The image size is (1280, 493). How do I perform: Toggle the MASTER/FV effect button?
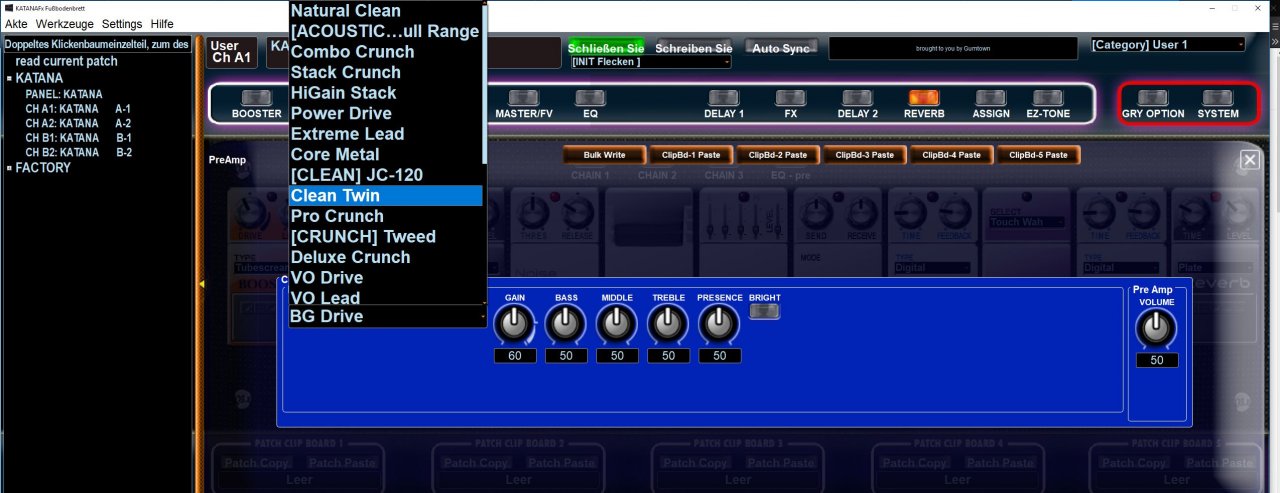(524, 98)
